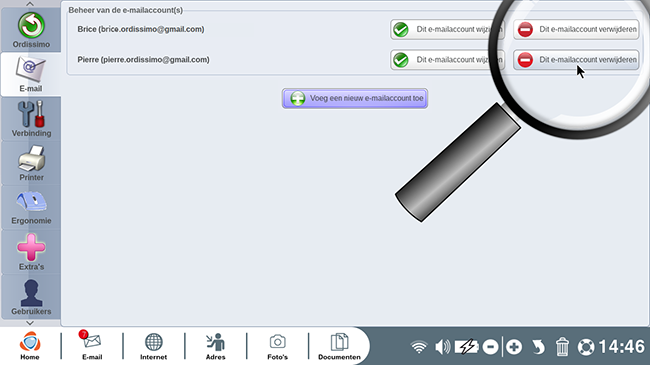This screenshot has width=650, height=365.
Task: Click the Wi-Fi status icon
Action: coord(419,347)
